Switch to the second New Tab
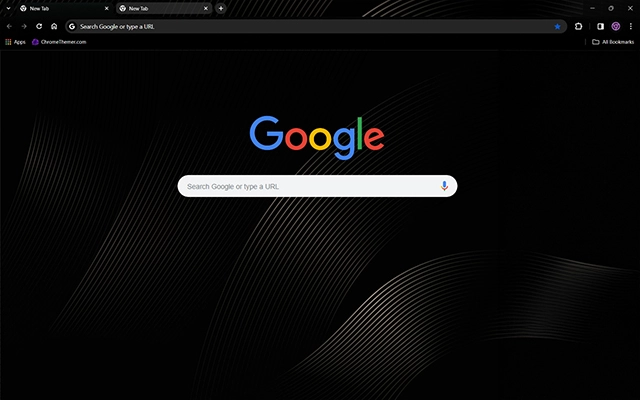 point(164,8)
